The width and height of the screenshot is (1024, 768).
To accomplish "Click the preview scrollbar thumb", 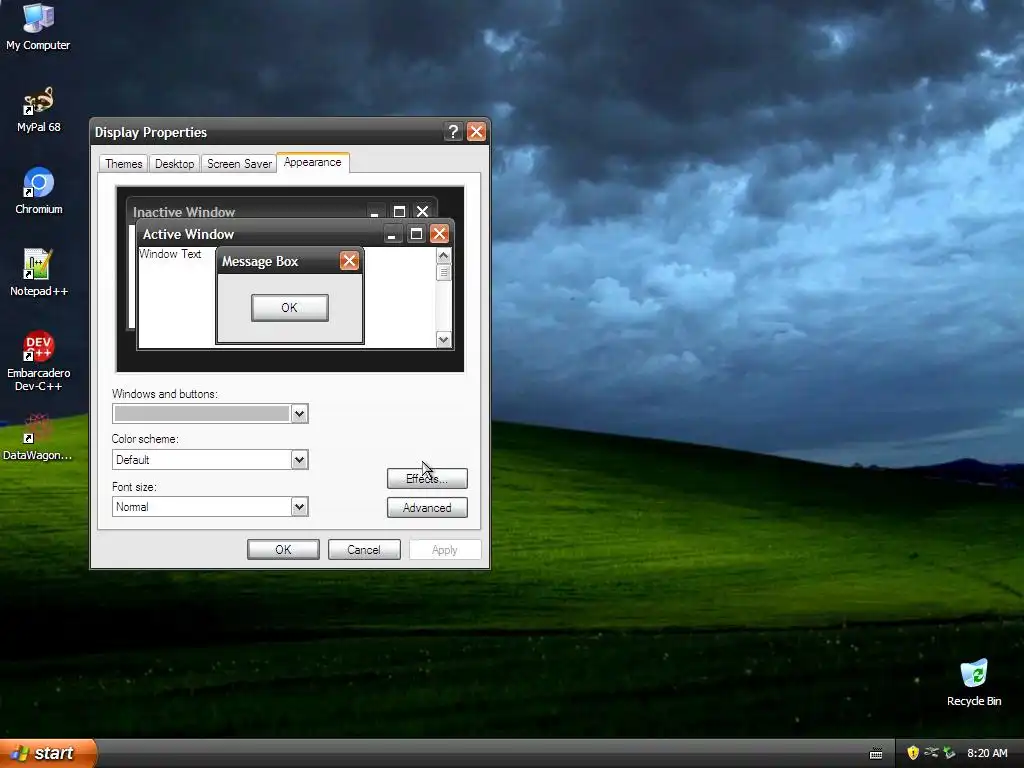I will pyautogui.click(x=443, y=272).
